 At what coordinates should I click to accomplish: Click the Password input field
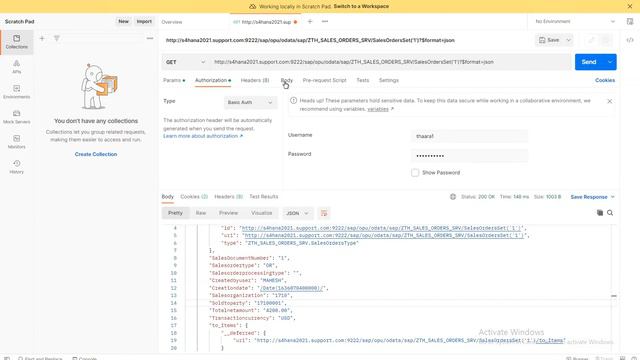(469, 156)
